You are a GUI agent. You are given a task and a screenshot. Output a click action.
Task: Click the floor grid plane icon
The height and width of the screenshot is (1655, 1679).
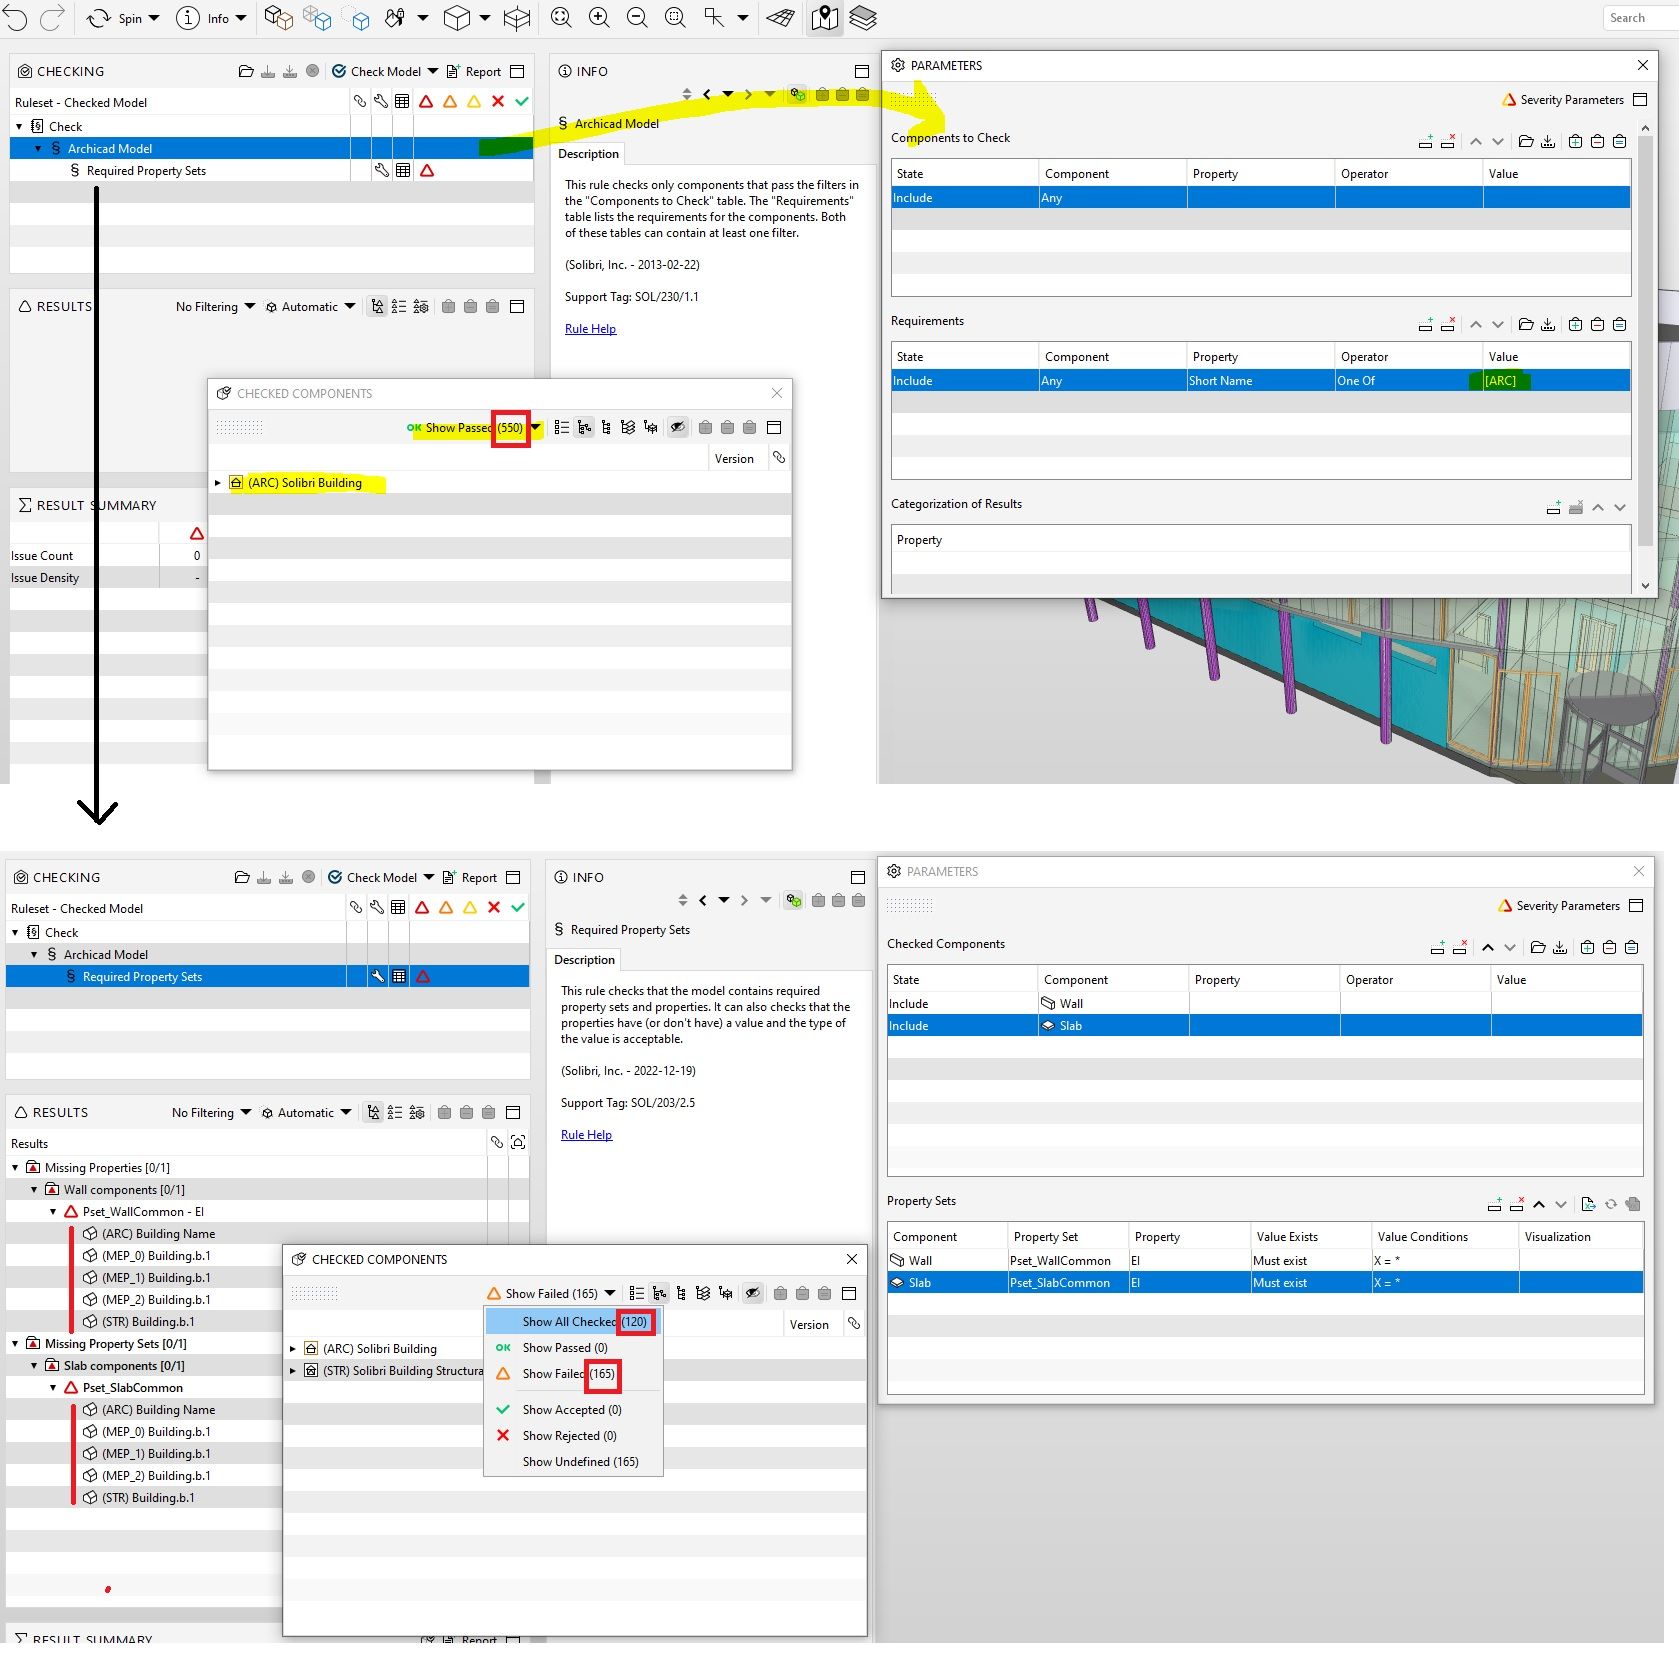pos(781,18)
